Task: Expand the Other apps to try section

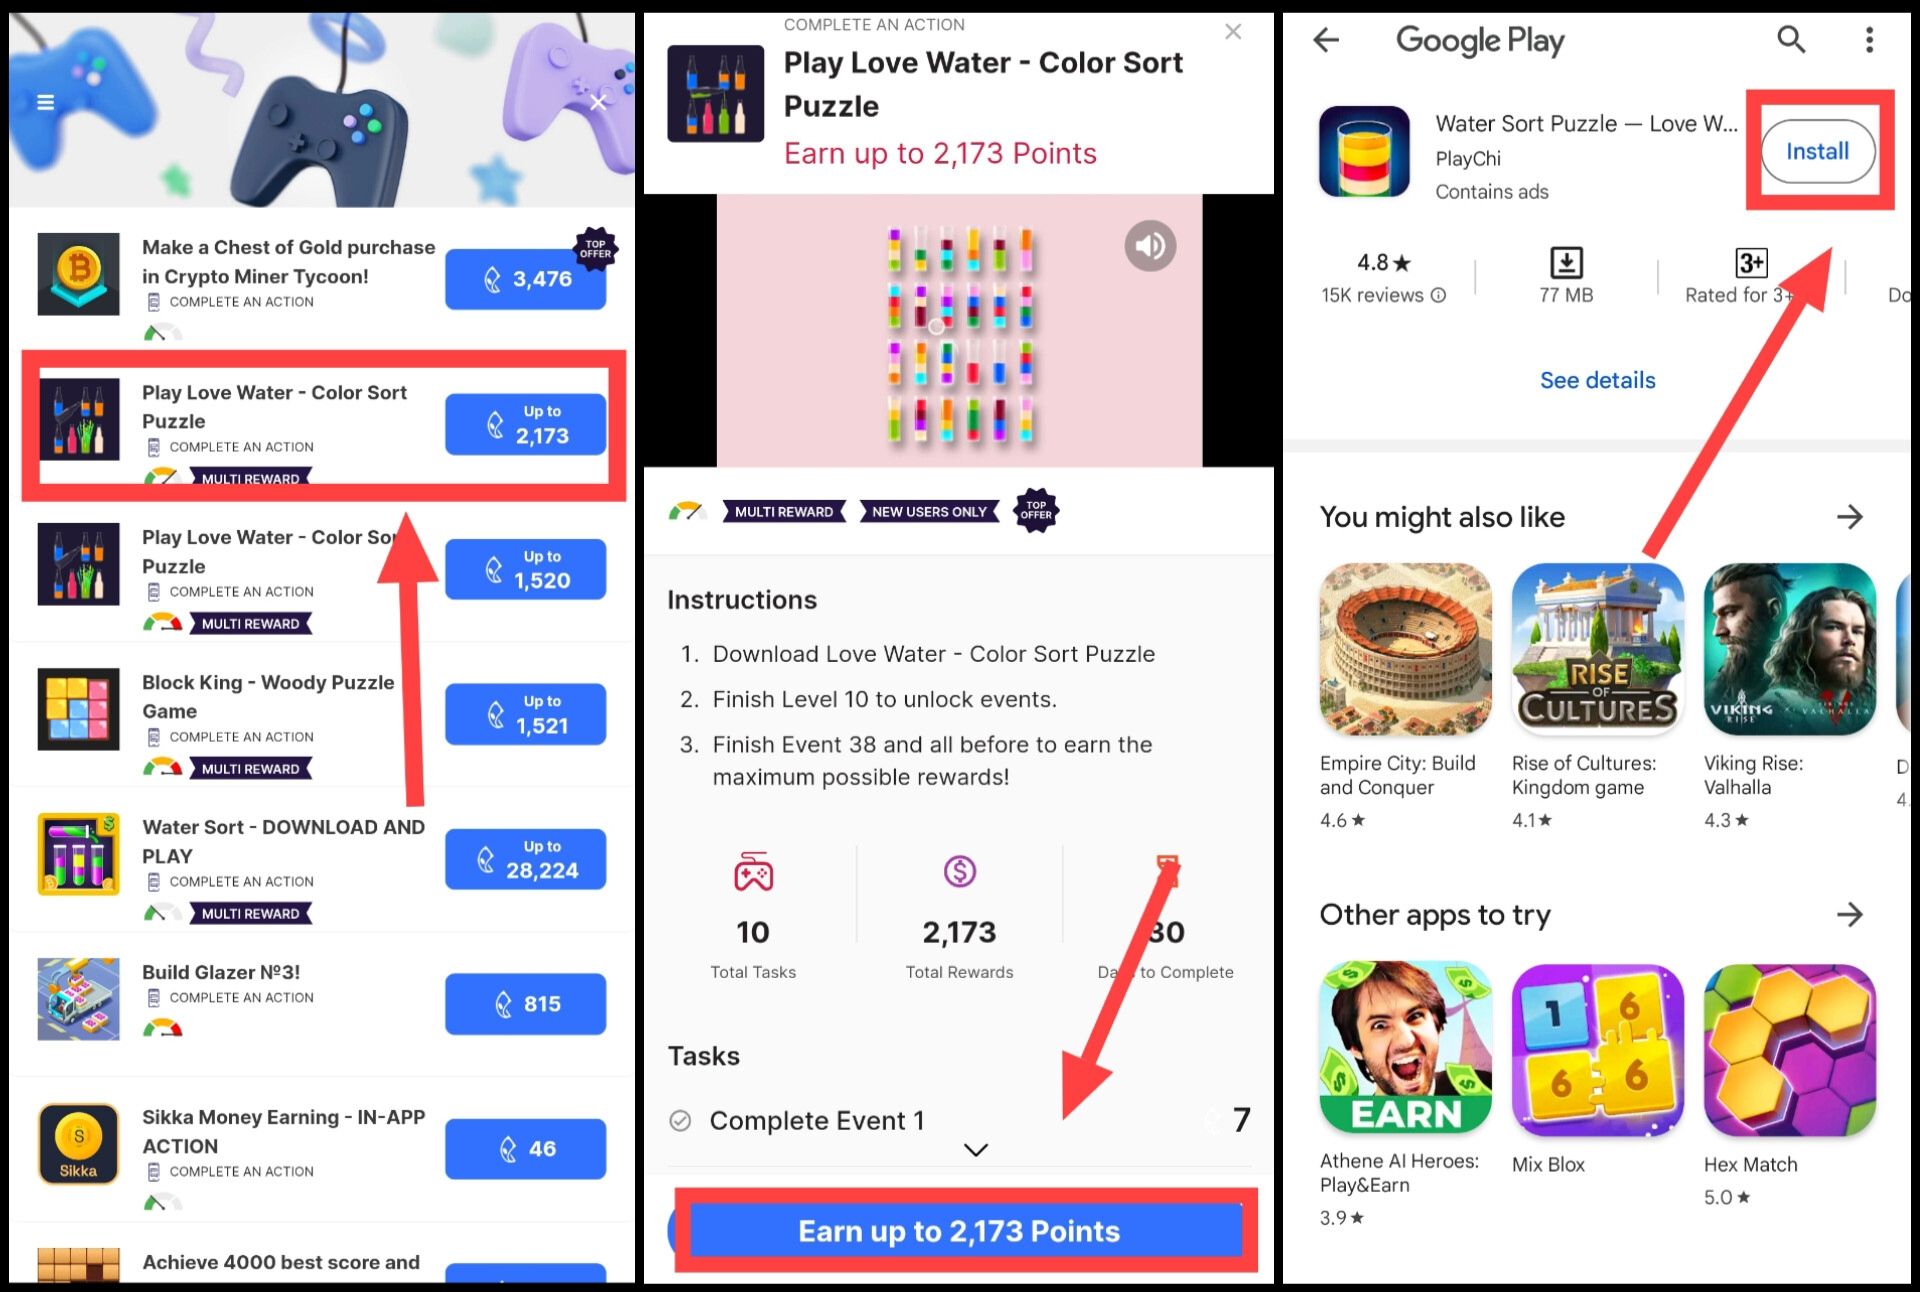Action: [x=1849, y=914]
